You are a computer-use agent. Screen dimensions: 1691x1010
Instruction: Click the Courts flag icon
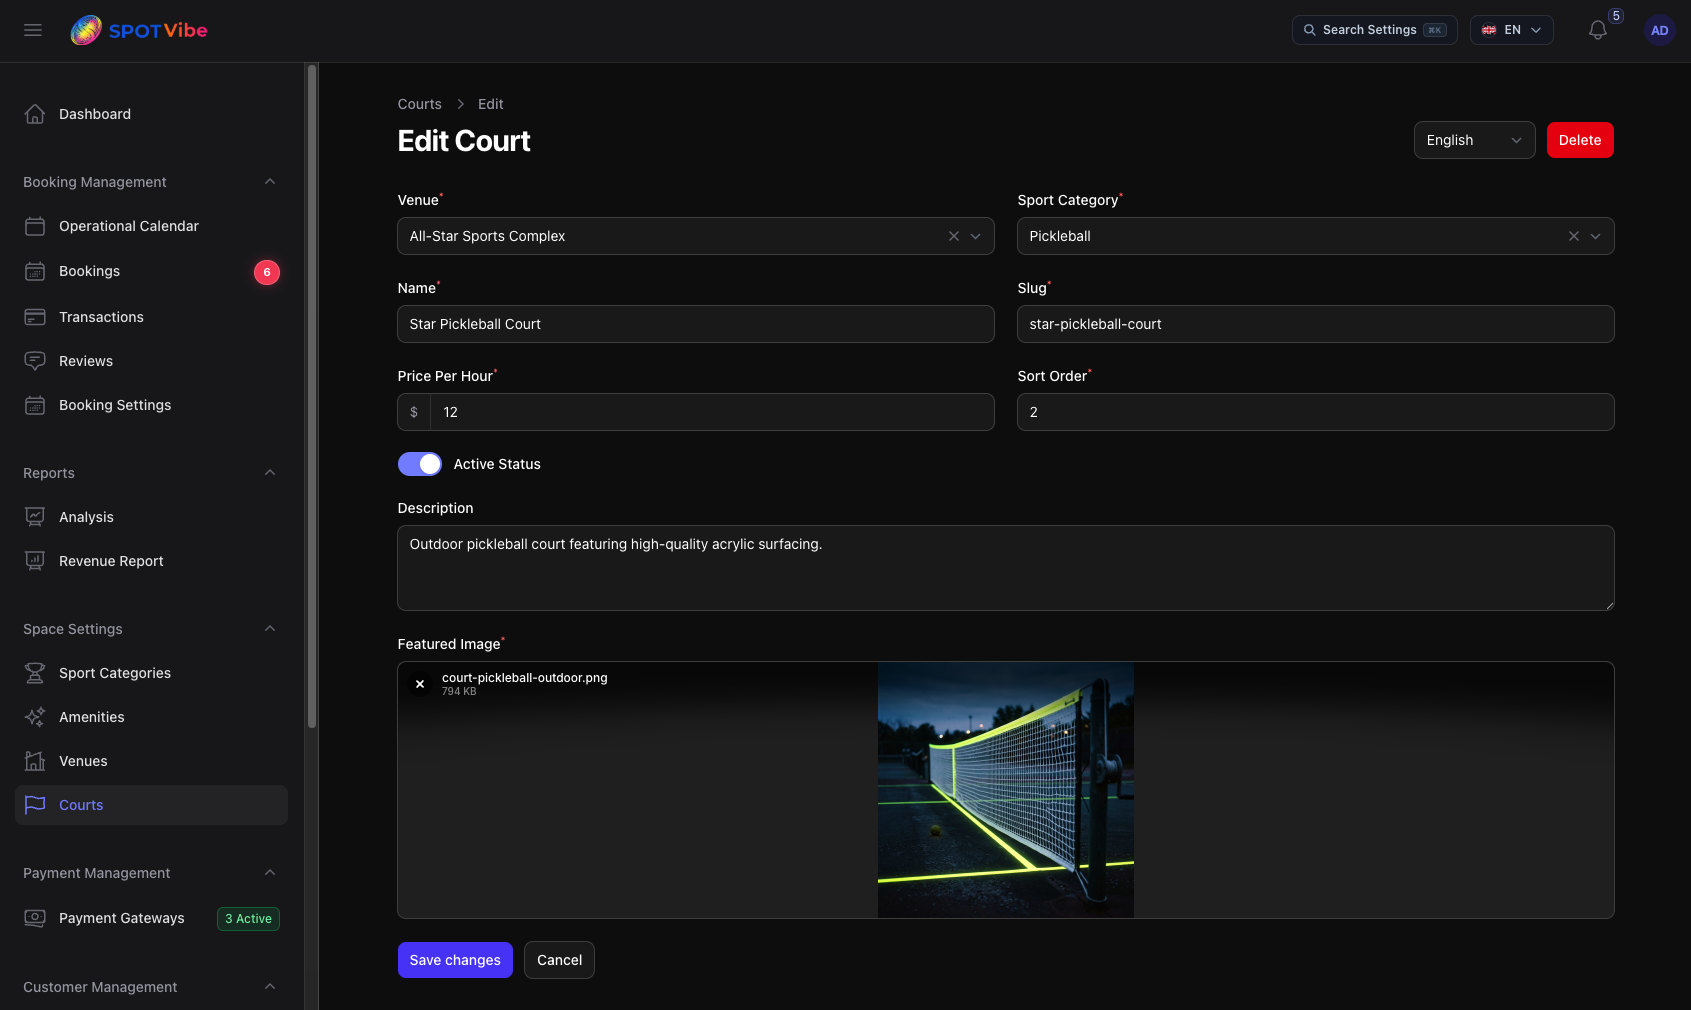click(x=35, y=805)
